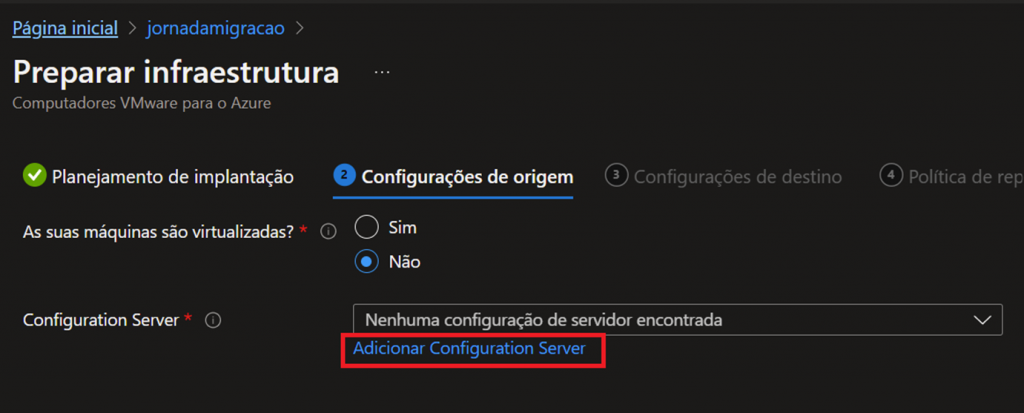Image resolution: width=1024 pixels, height=413 pixels.
Task: Open the Política de rep... tab
Action: click(964, 177)
